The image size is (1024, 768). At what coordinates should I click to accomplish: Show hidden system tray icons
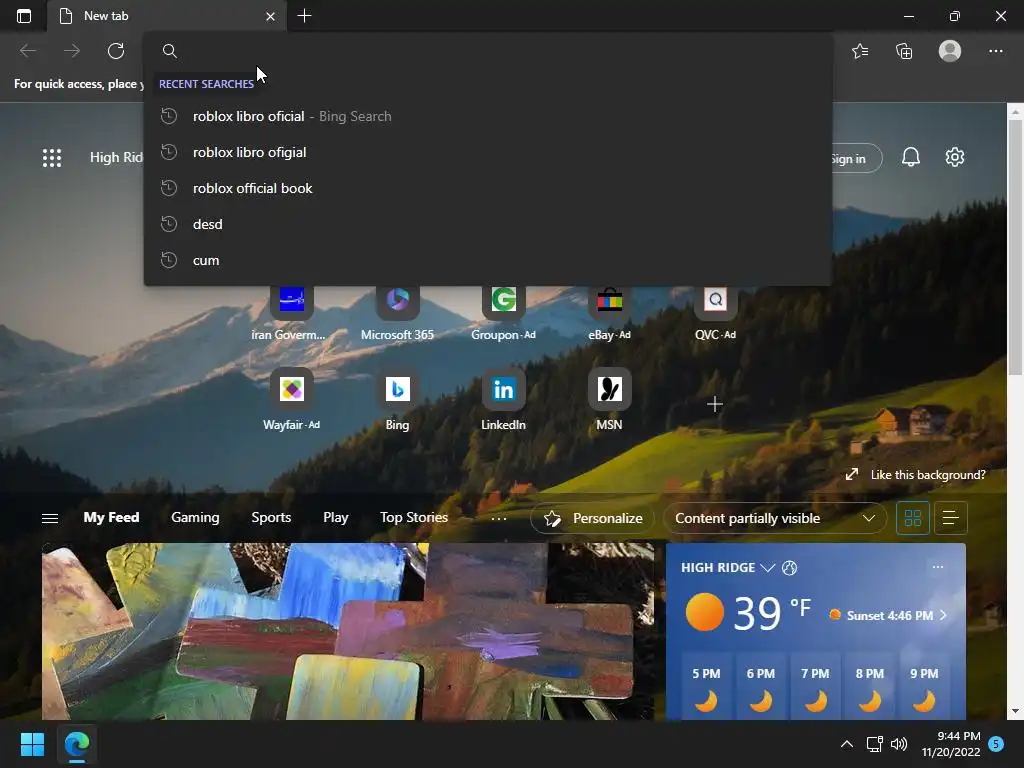coord(846,744)
